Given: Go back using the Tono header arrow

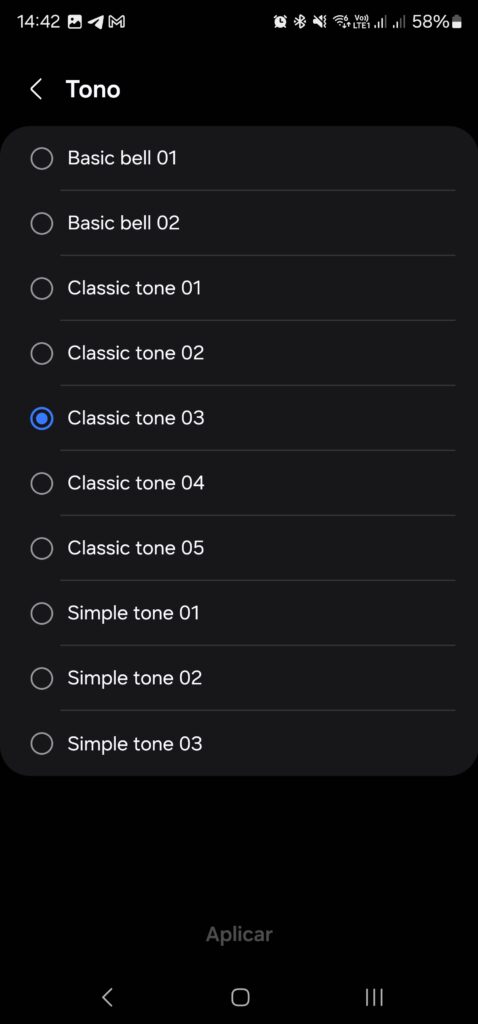Looking at the screenshot, I should point(37,89).
